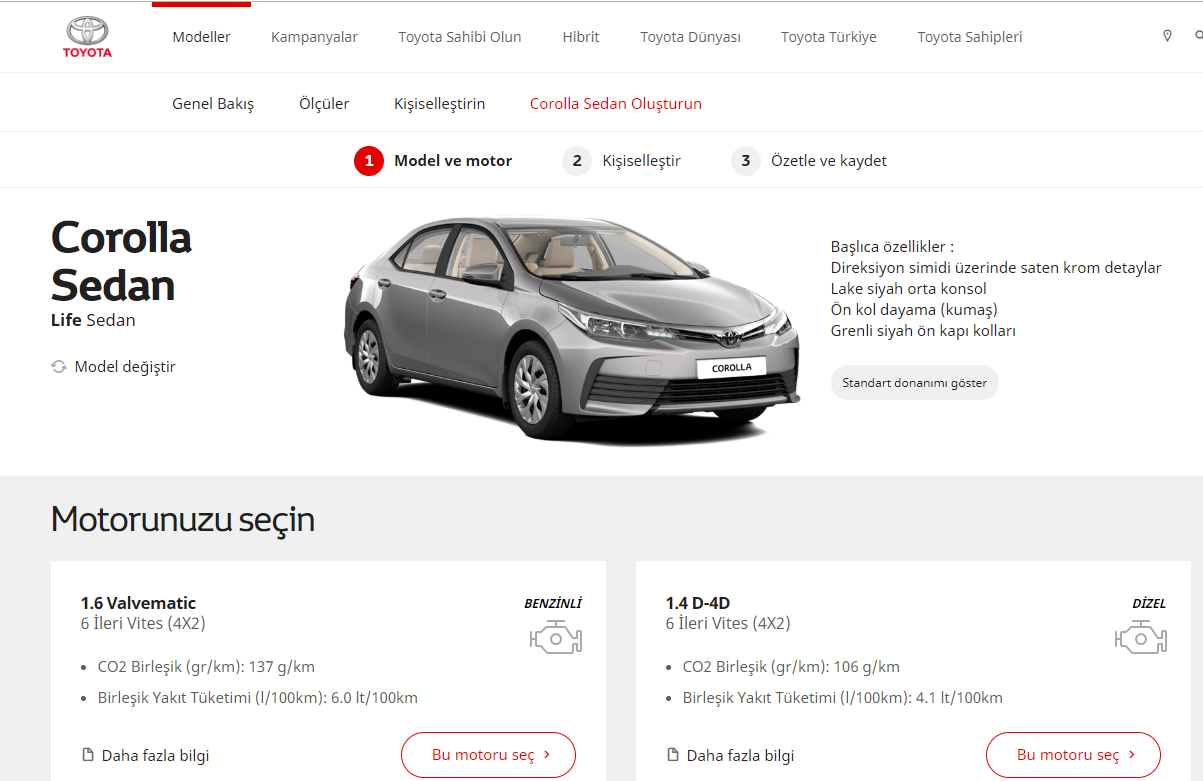Go to Genel Bakış tab
This screenshot has height=781, width=1203.
coord(213,104)
